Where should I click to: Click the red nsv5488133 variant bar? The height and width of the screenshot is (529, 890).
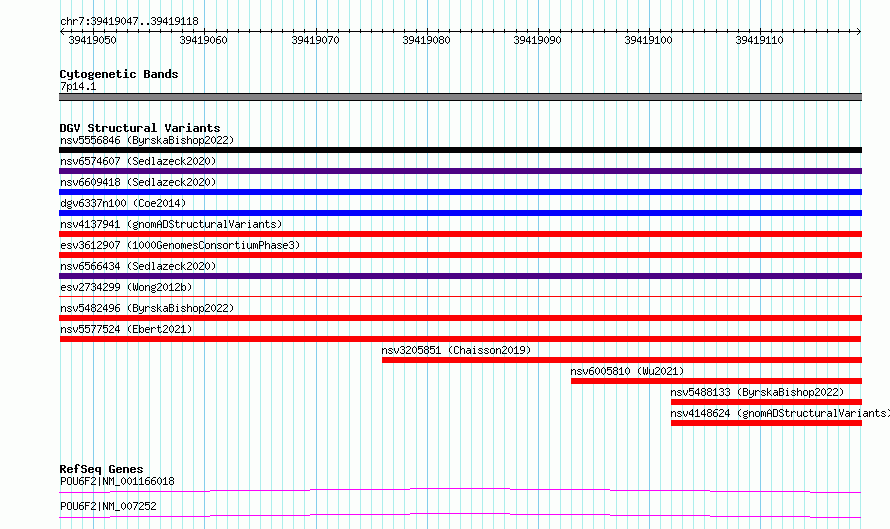[766, 402]
